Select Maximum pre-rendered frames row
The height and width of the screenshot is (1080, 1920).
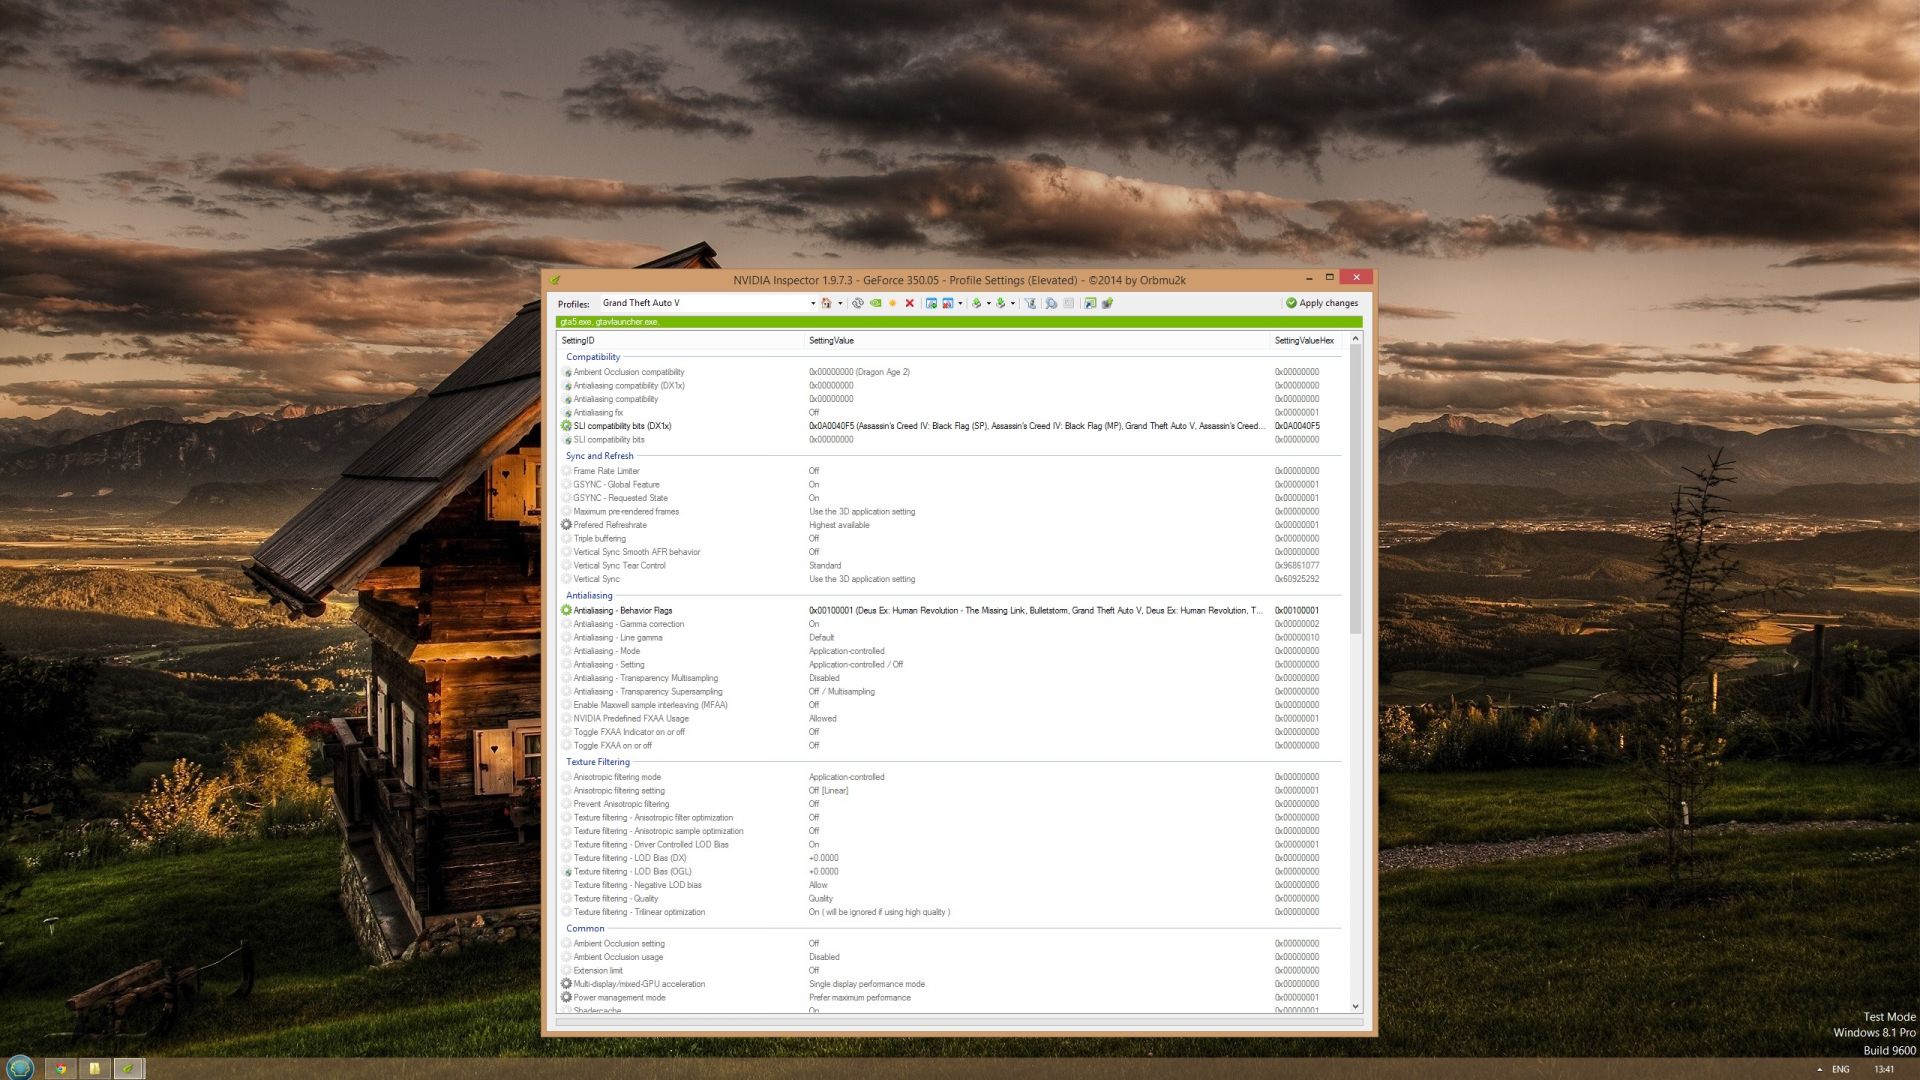click(952, 512)
